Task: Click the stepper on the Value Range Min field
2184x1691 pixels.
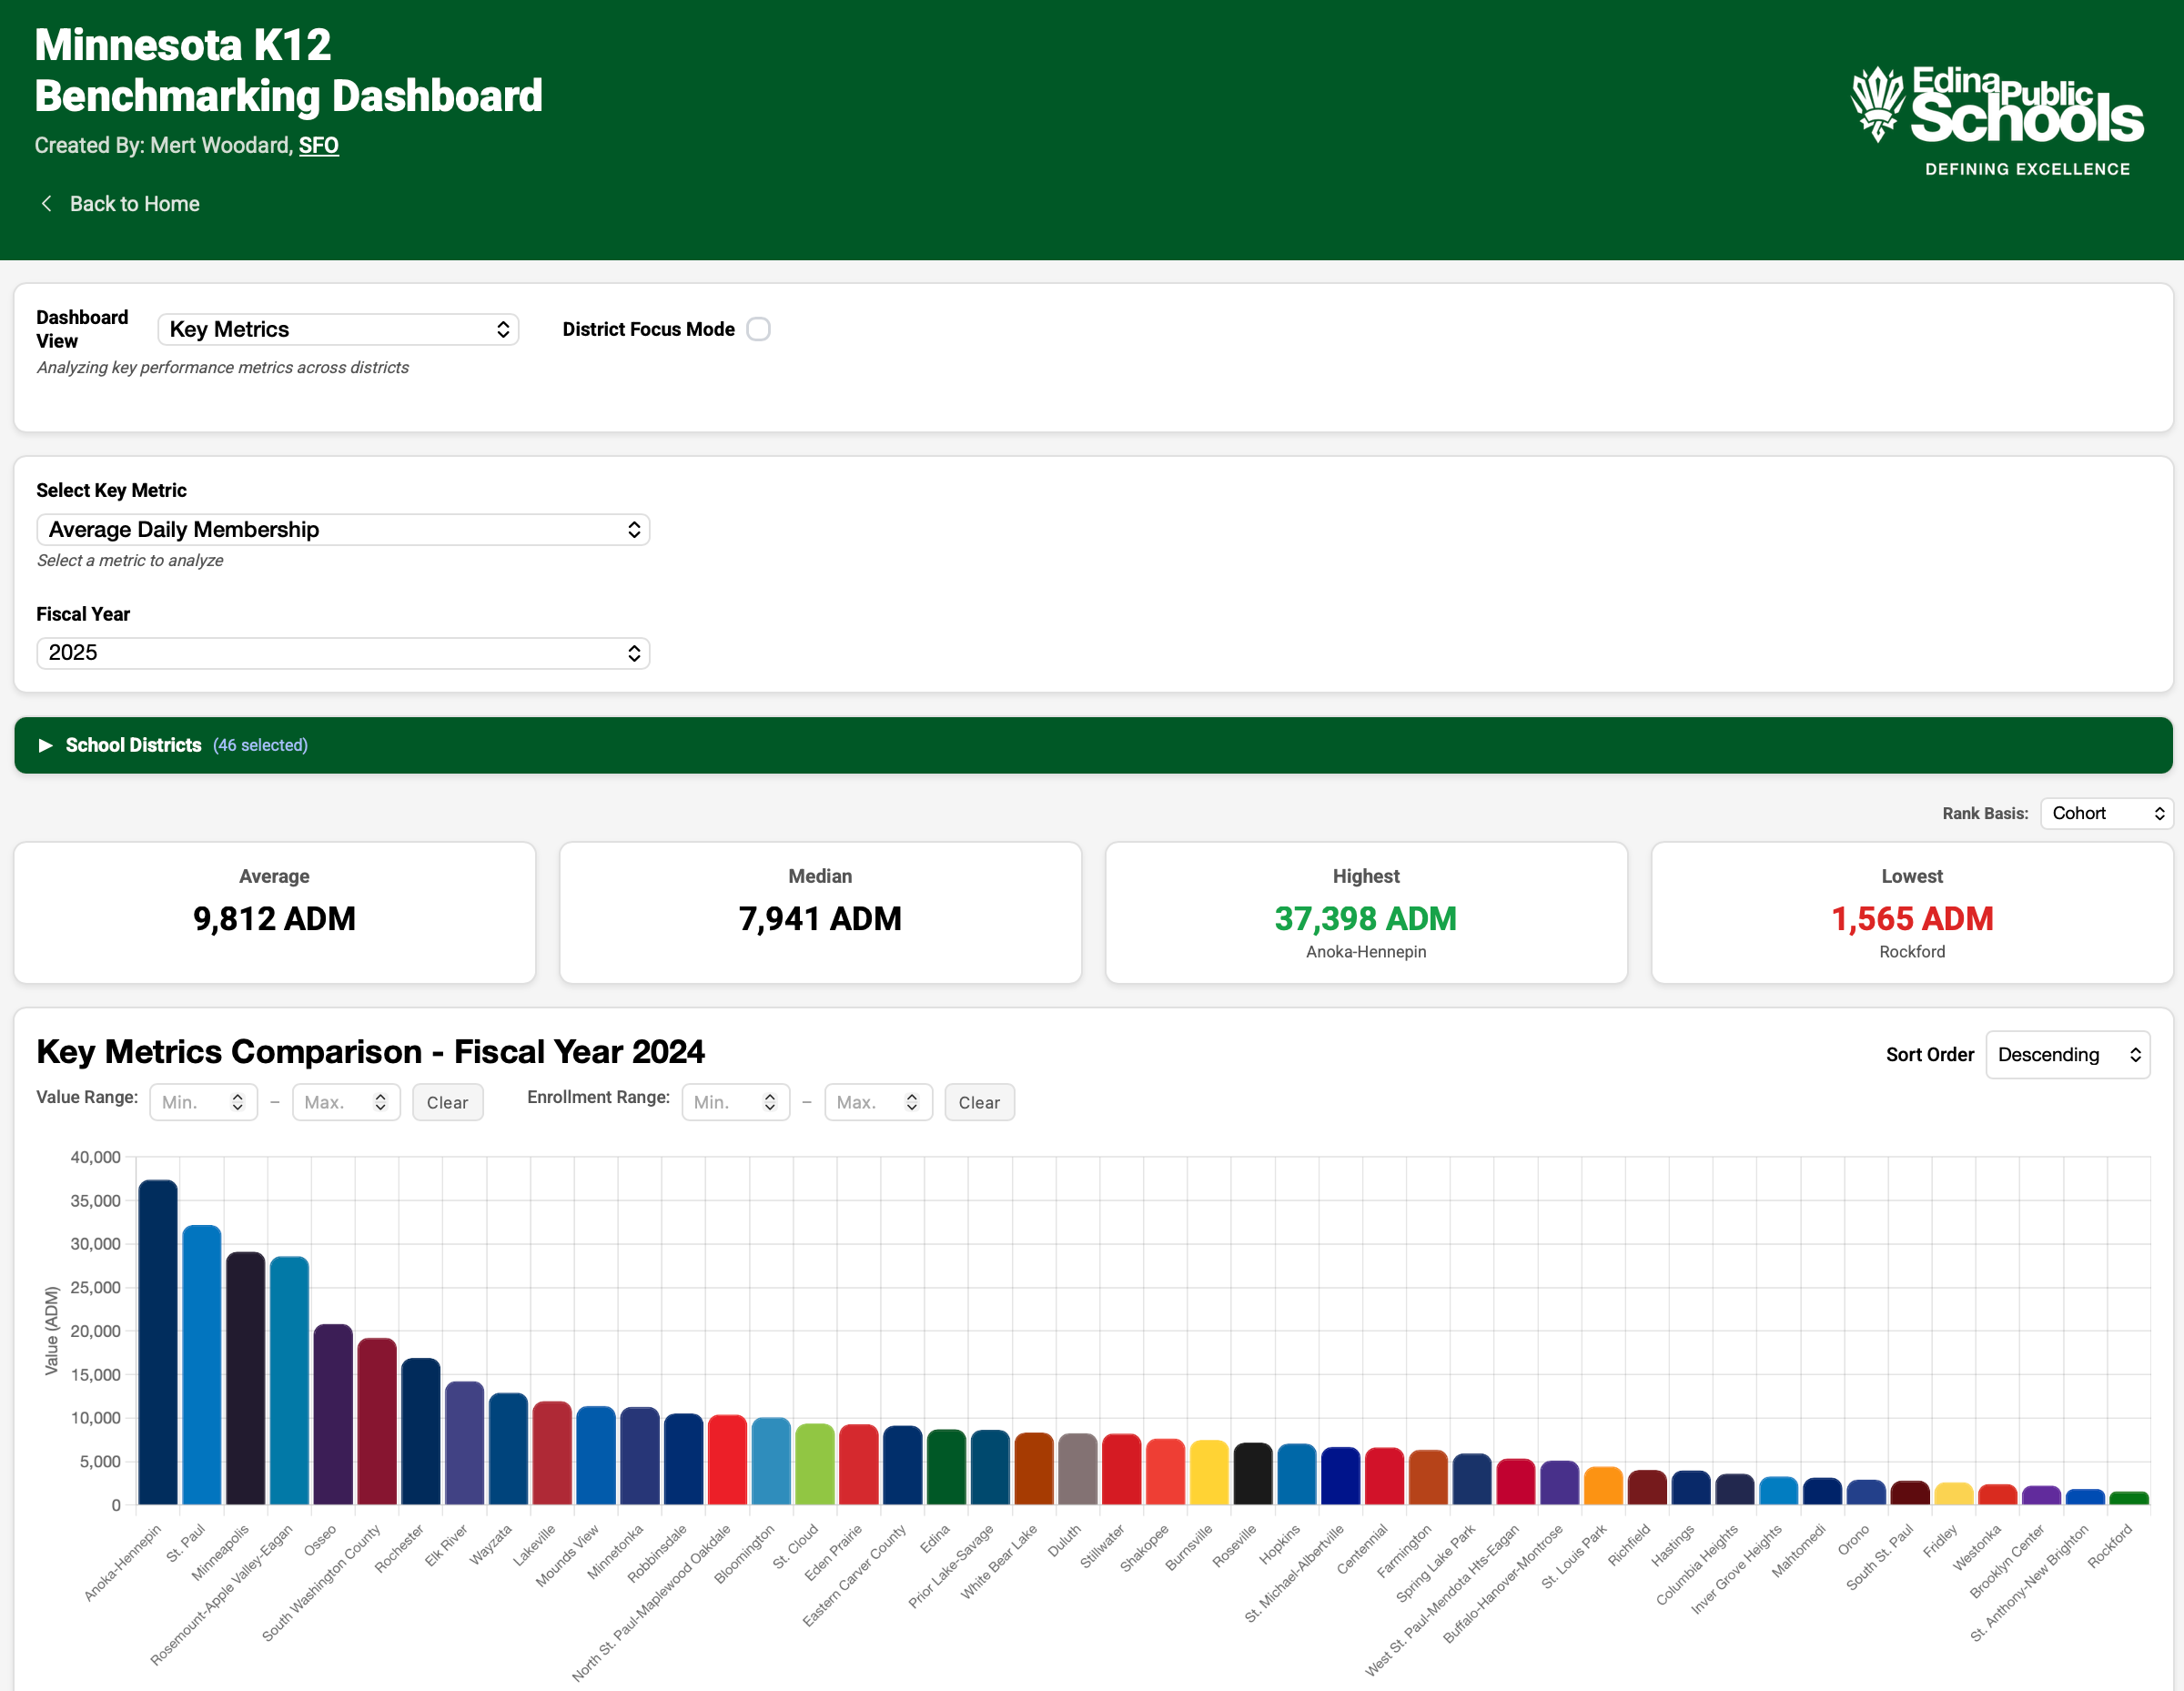Action: 238,1102
